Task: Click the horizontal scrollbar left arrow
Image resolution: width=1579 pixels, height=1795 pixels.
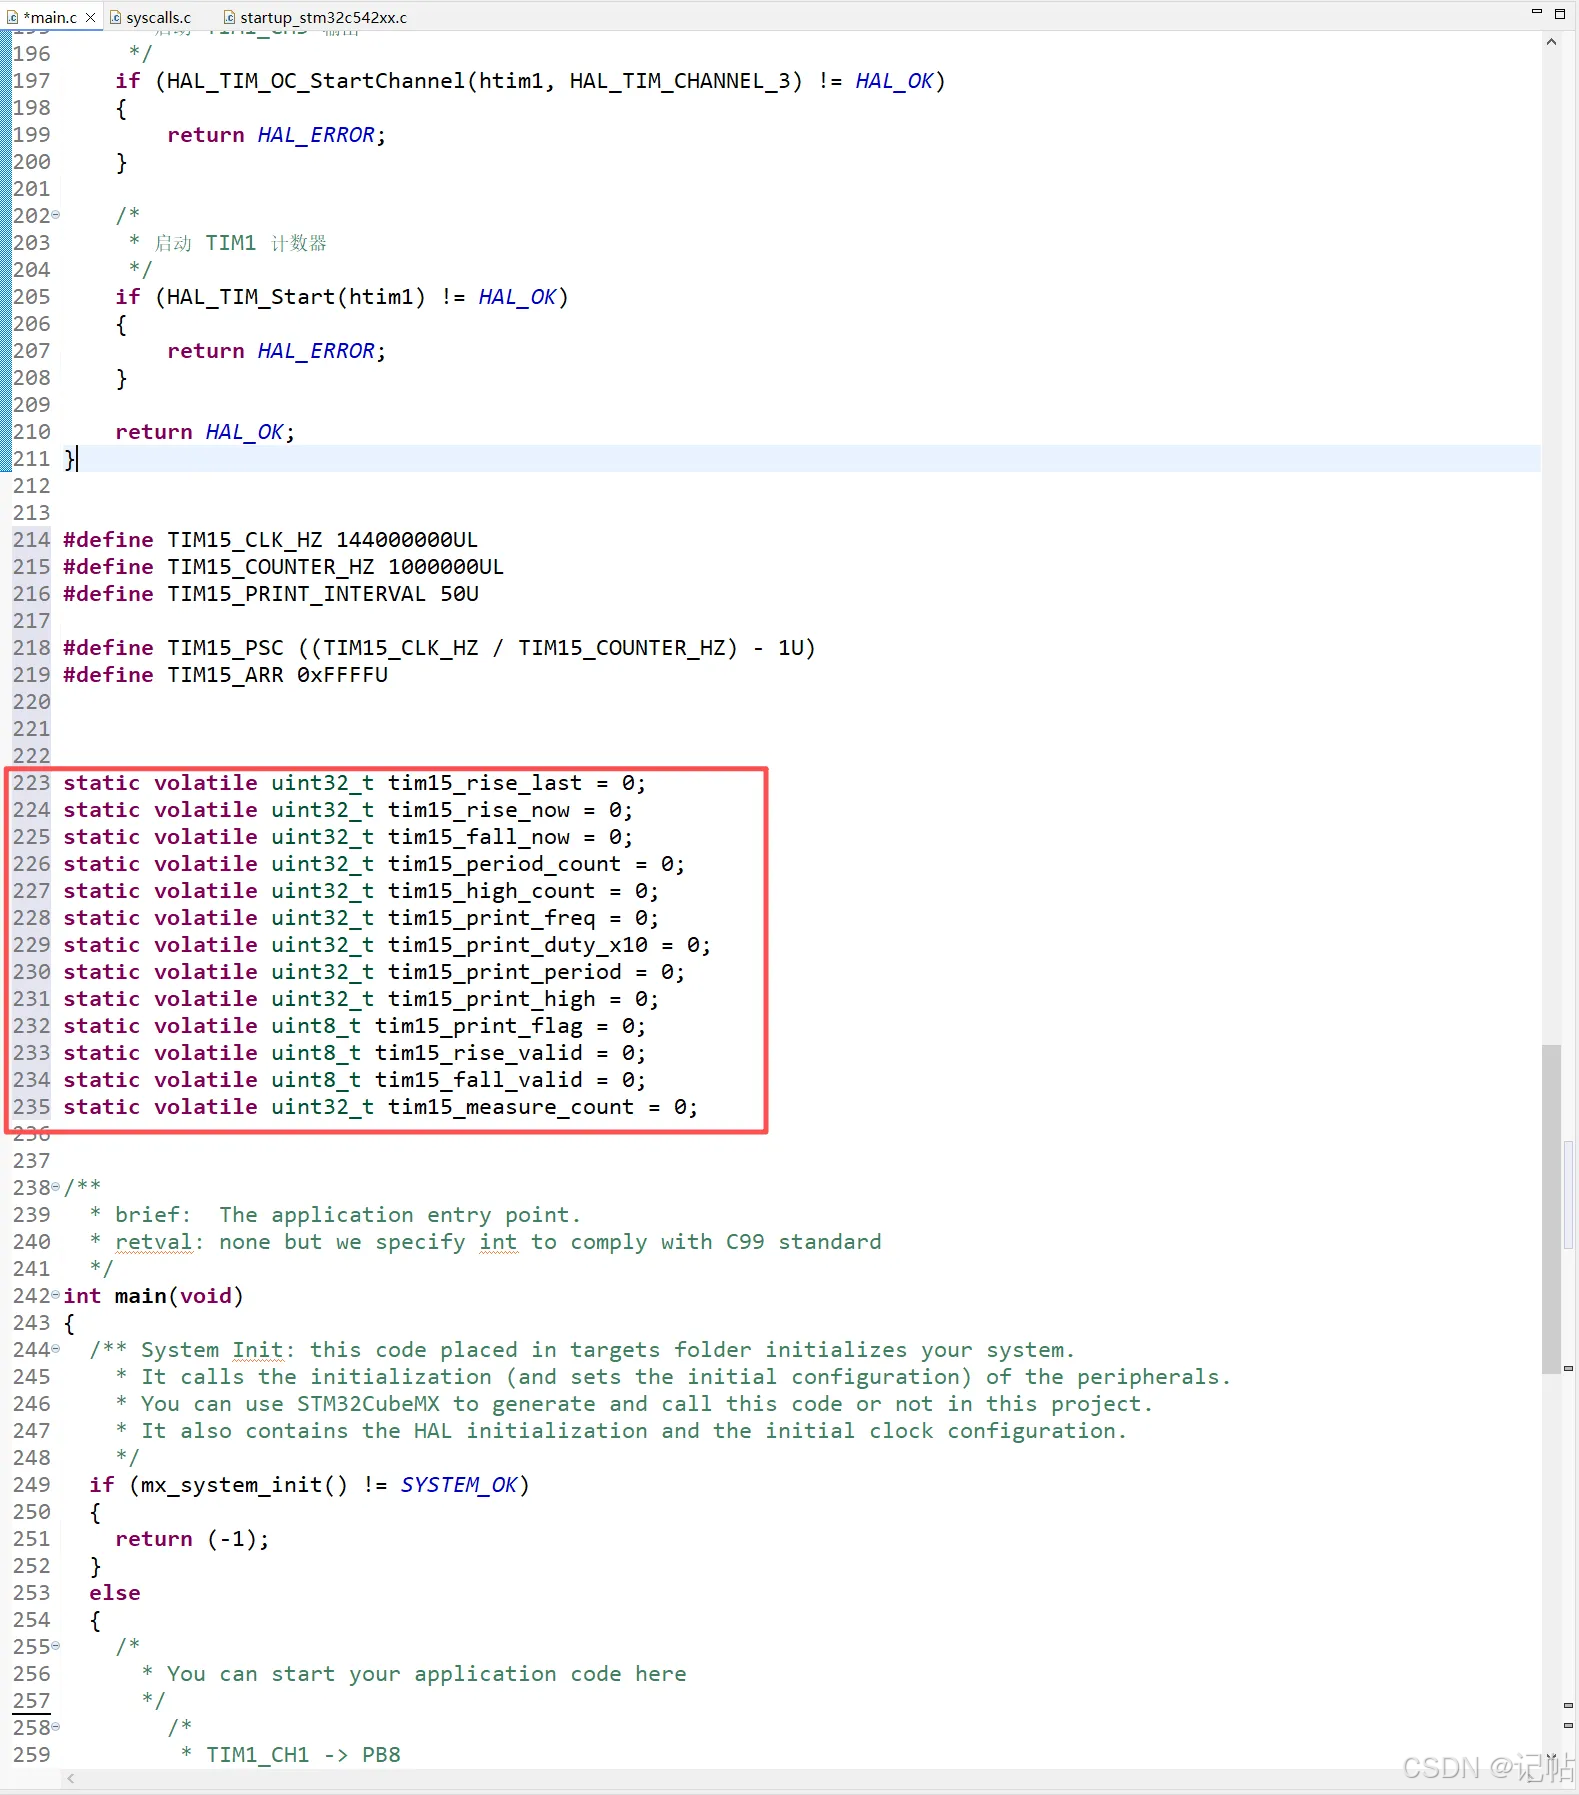Action: point(70,1778)
